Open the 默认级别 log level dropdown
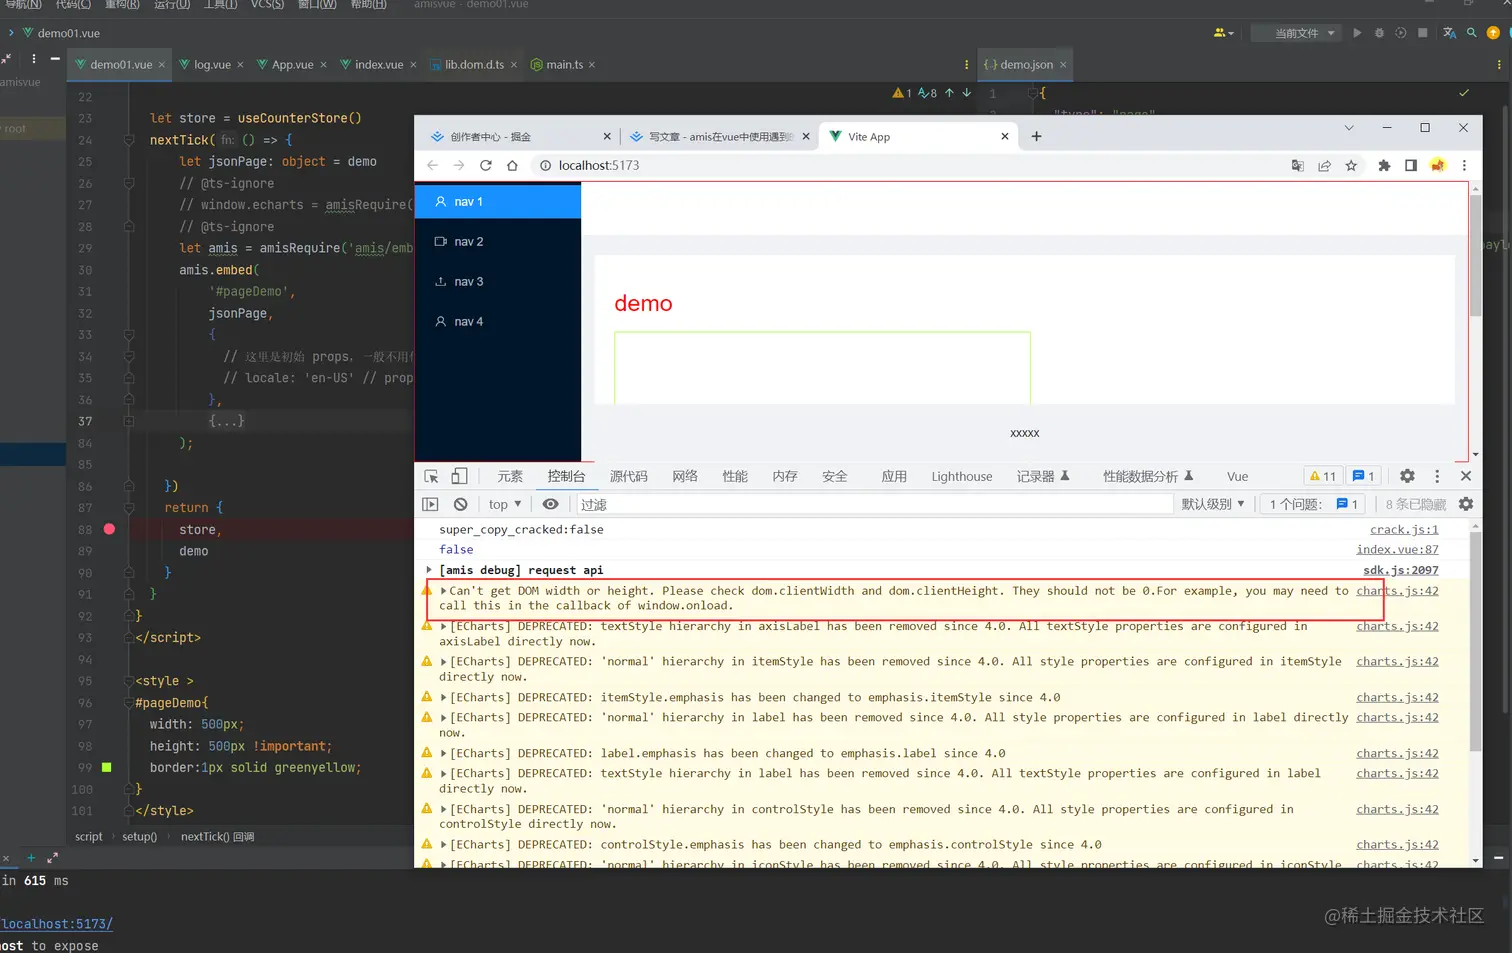The height and width of the screenshot is (953, 1512). (x=1212, y=505)
